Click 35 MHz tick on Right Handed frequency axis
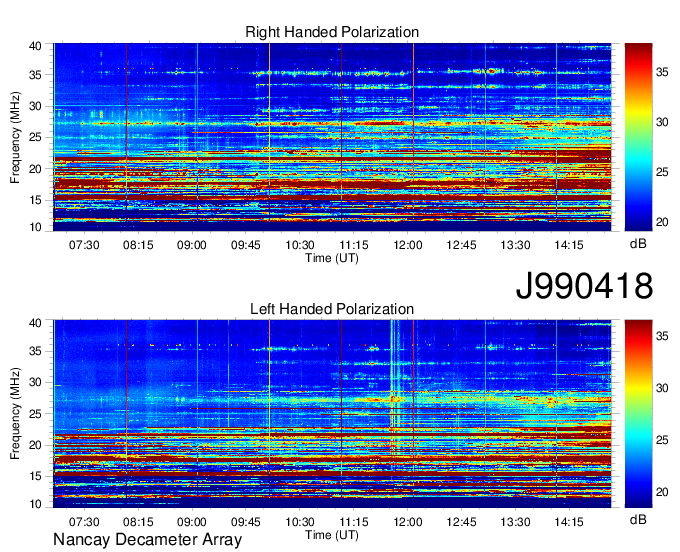Image resolution: width=680 pixels, height=552 pixels. (x=35, y=75)
